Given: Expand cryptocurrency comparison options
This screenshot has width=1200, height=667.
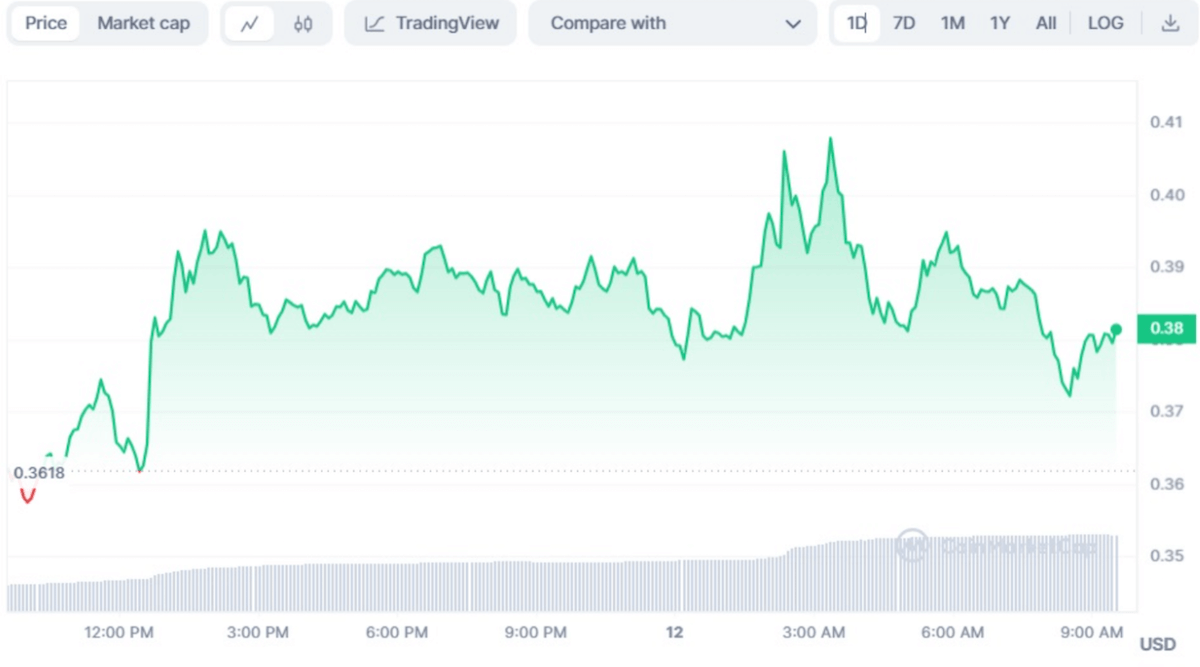Looking at the screenshot, I should point(672,23).
